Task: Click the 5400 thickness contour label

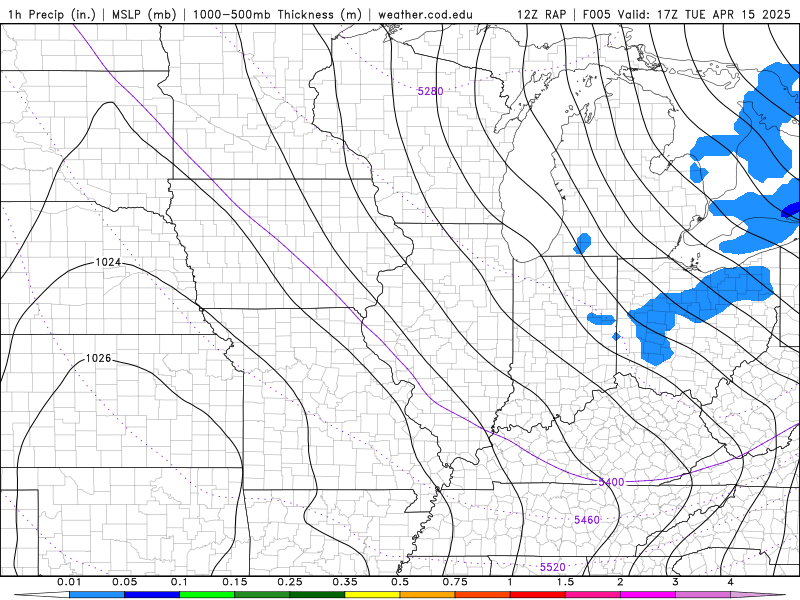Action: [x=611, y=482]
